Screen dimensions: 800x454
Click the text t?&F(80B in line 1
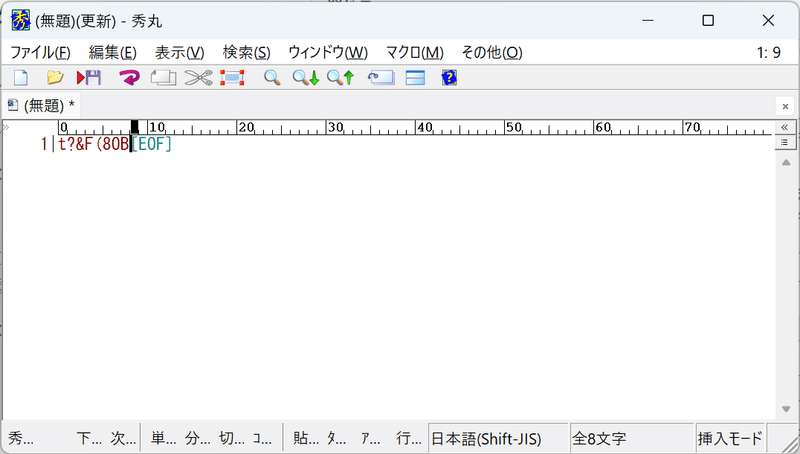94,144
